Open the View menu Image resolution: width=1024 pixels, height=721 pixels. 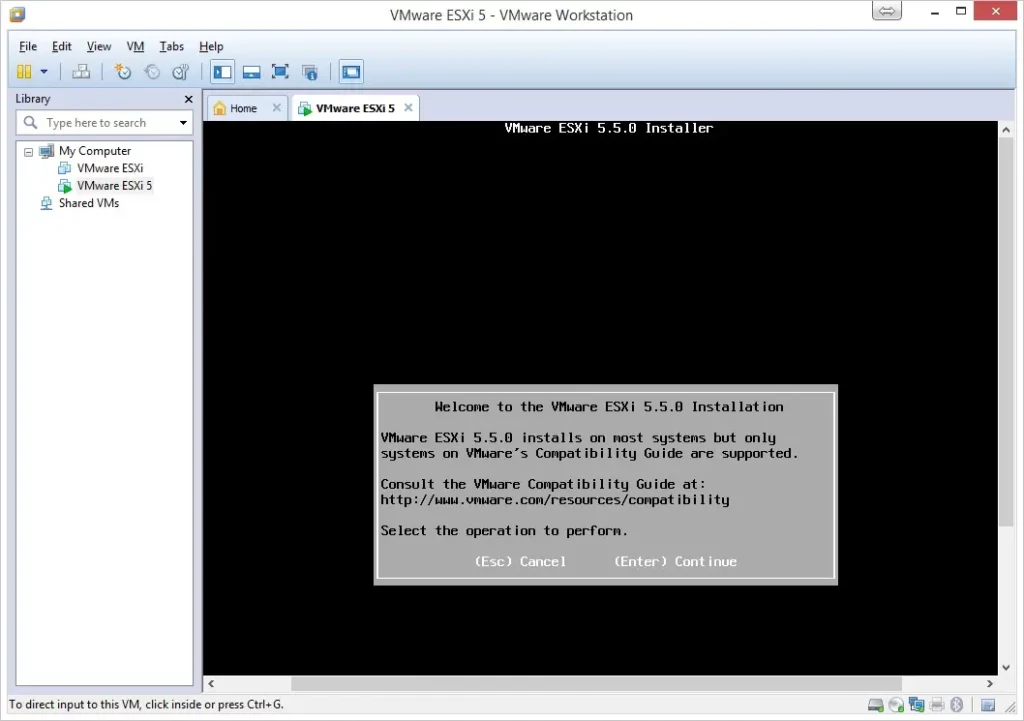pyautogui.click(x=99, y=46)
